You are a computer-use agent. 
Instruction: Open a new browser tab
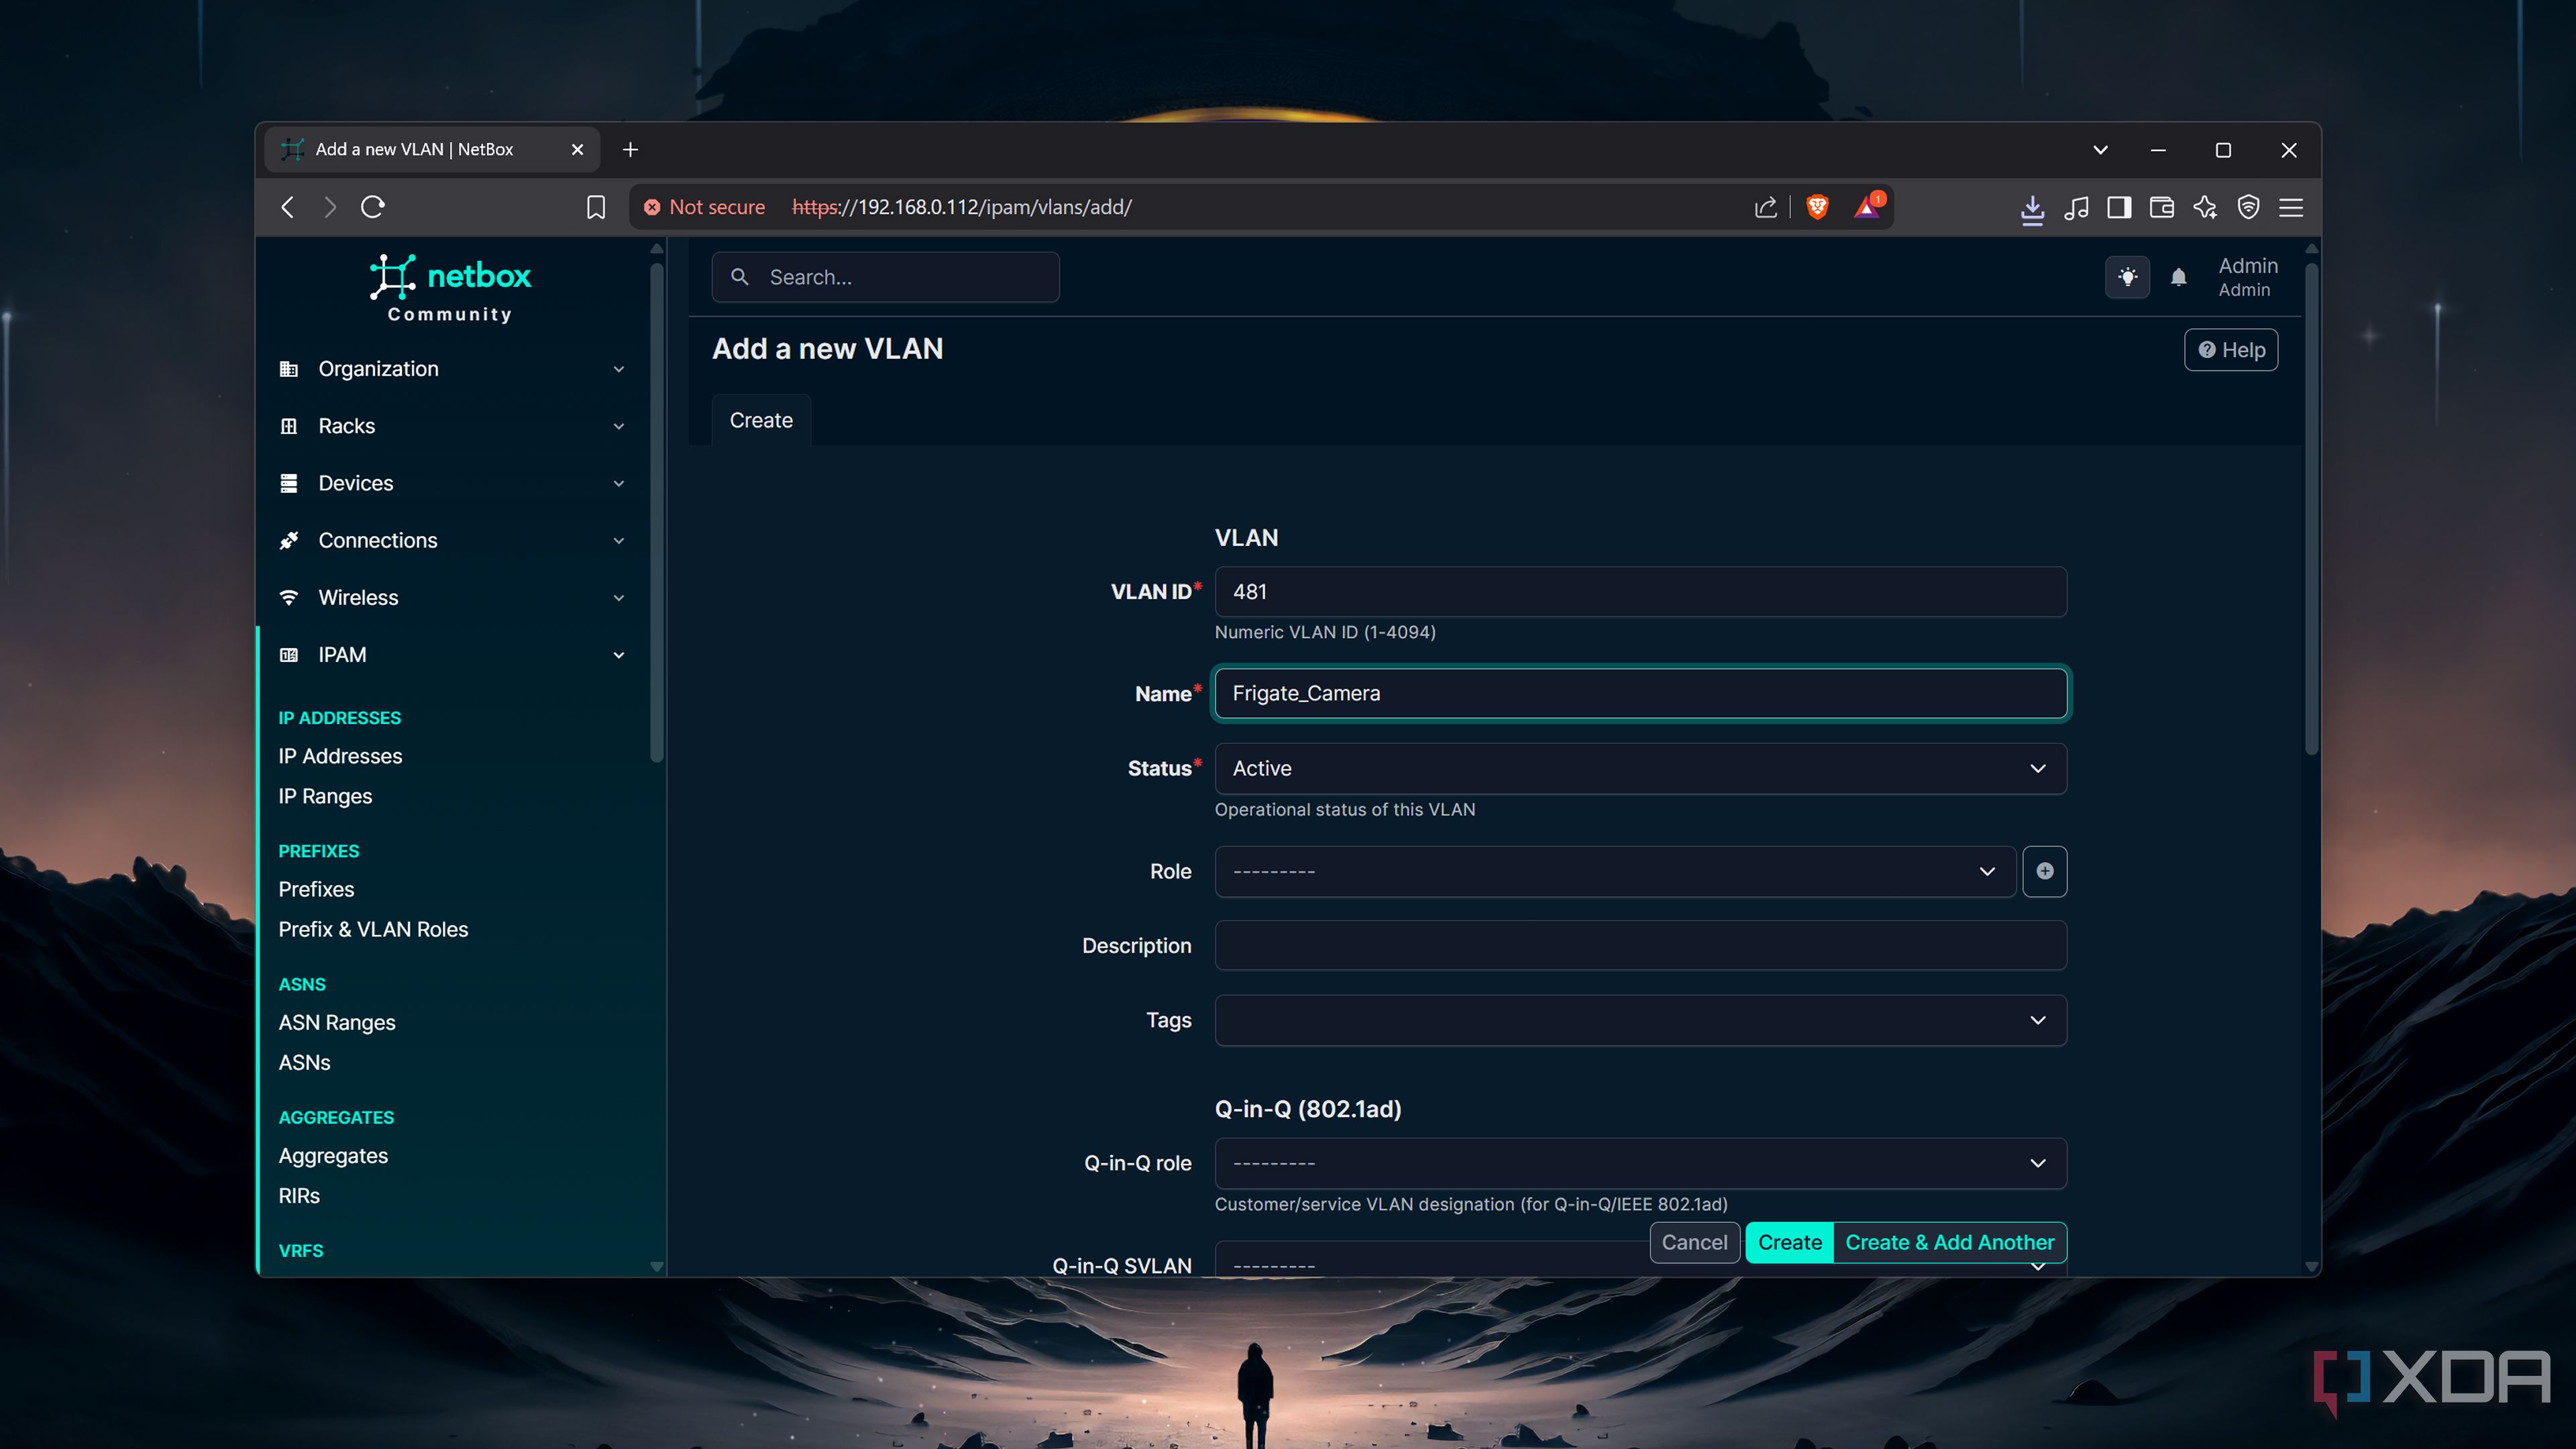coord(630,150)
